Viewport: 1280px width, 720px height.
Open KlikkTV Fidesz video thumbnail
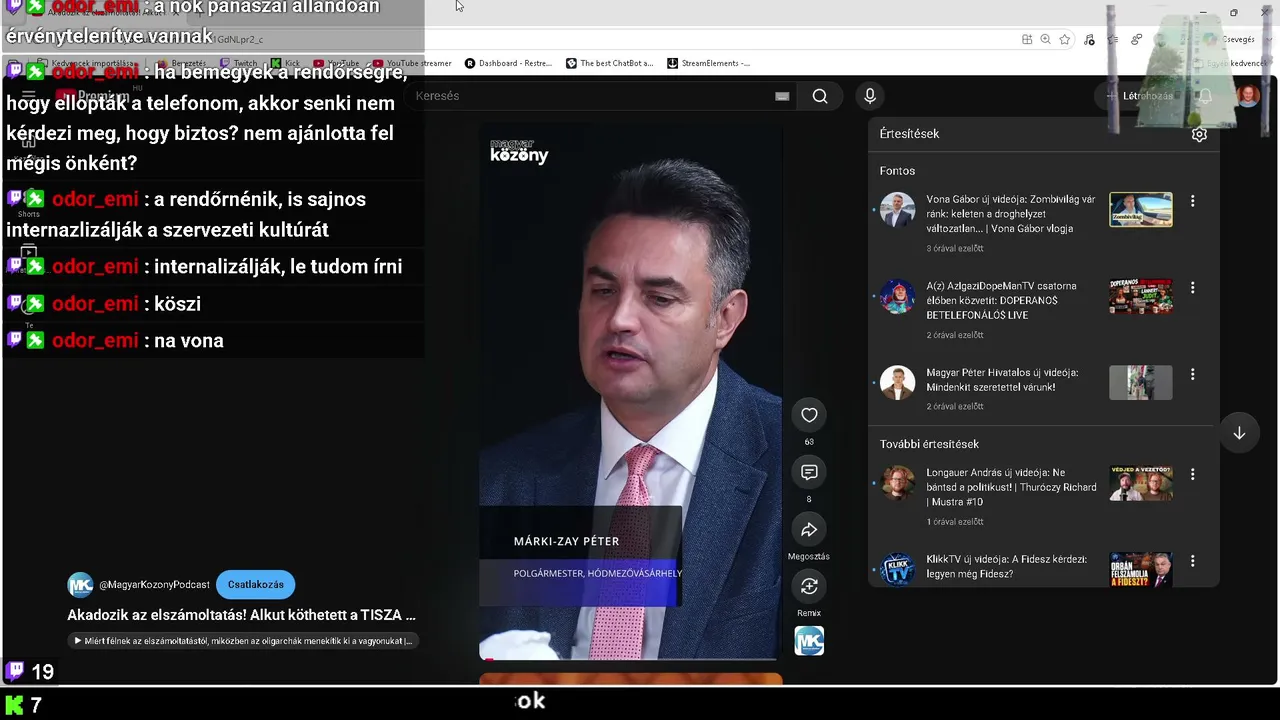point(1141,569)
